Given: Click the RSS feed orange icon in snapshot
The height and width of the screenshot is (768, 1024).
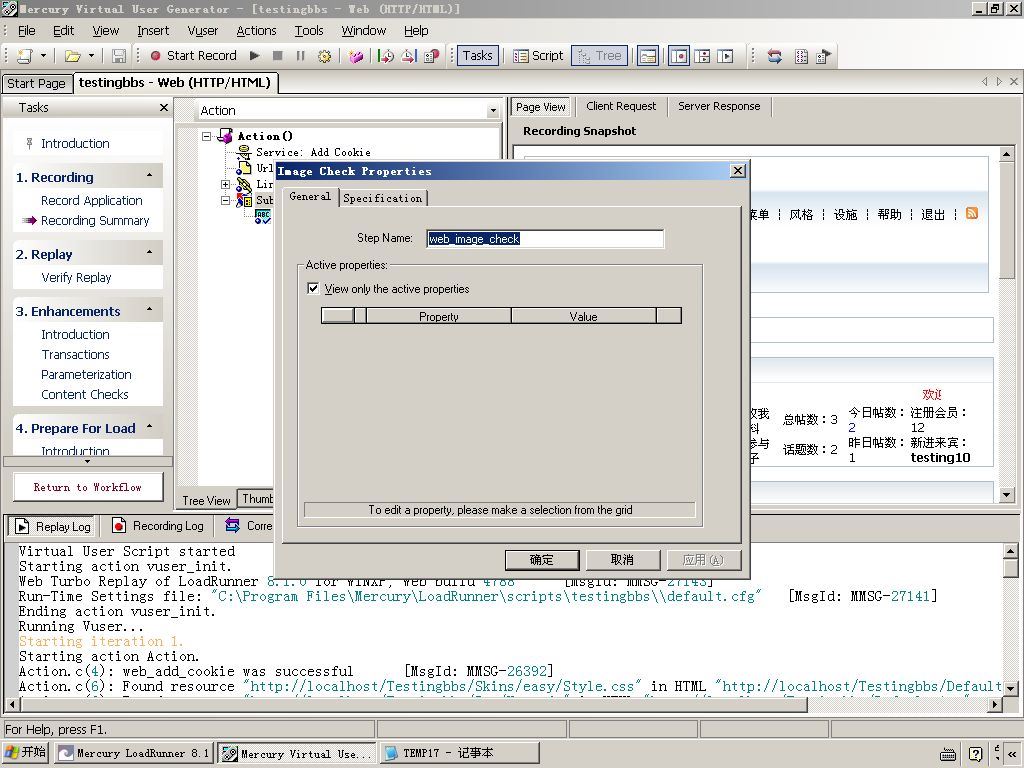Looking at the screenshot, I should (972, 214).
